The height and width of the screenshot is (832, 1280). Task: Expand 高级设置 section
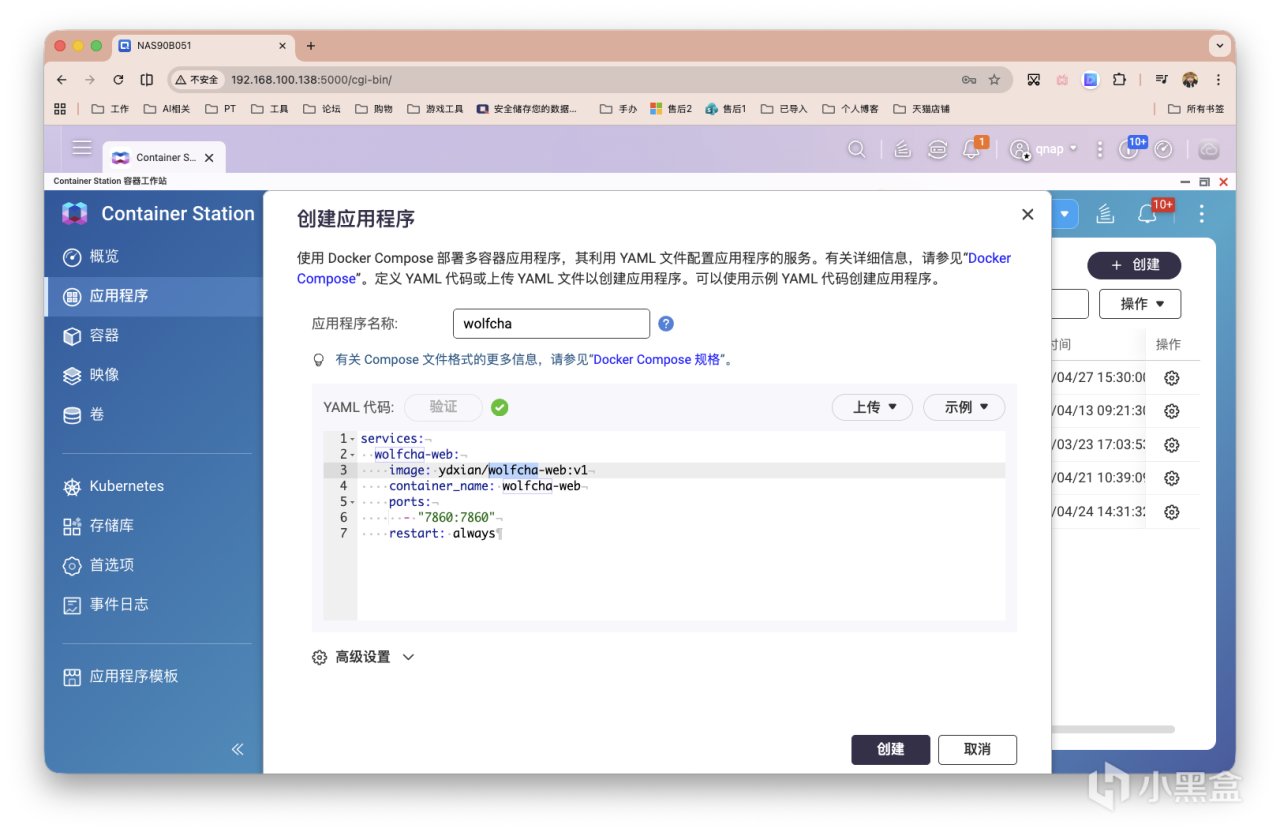click(363, 657)
